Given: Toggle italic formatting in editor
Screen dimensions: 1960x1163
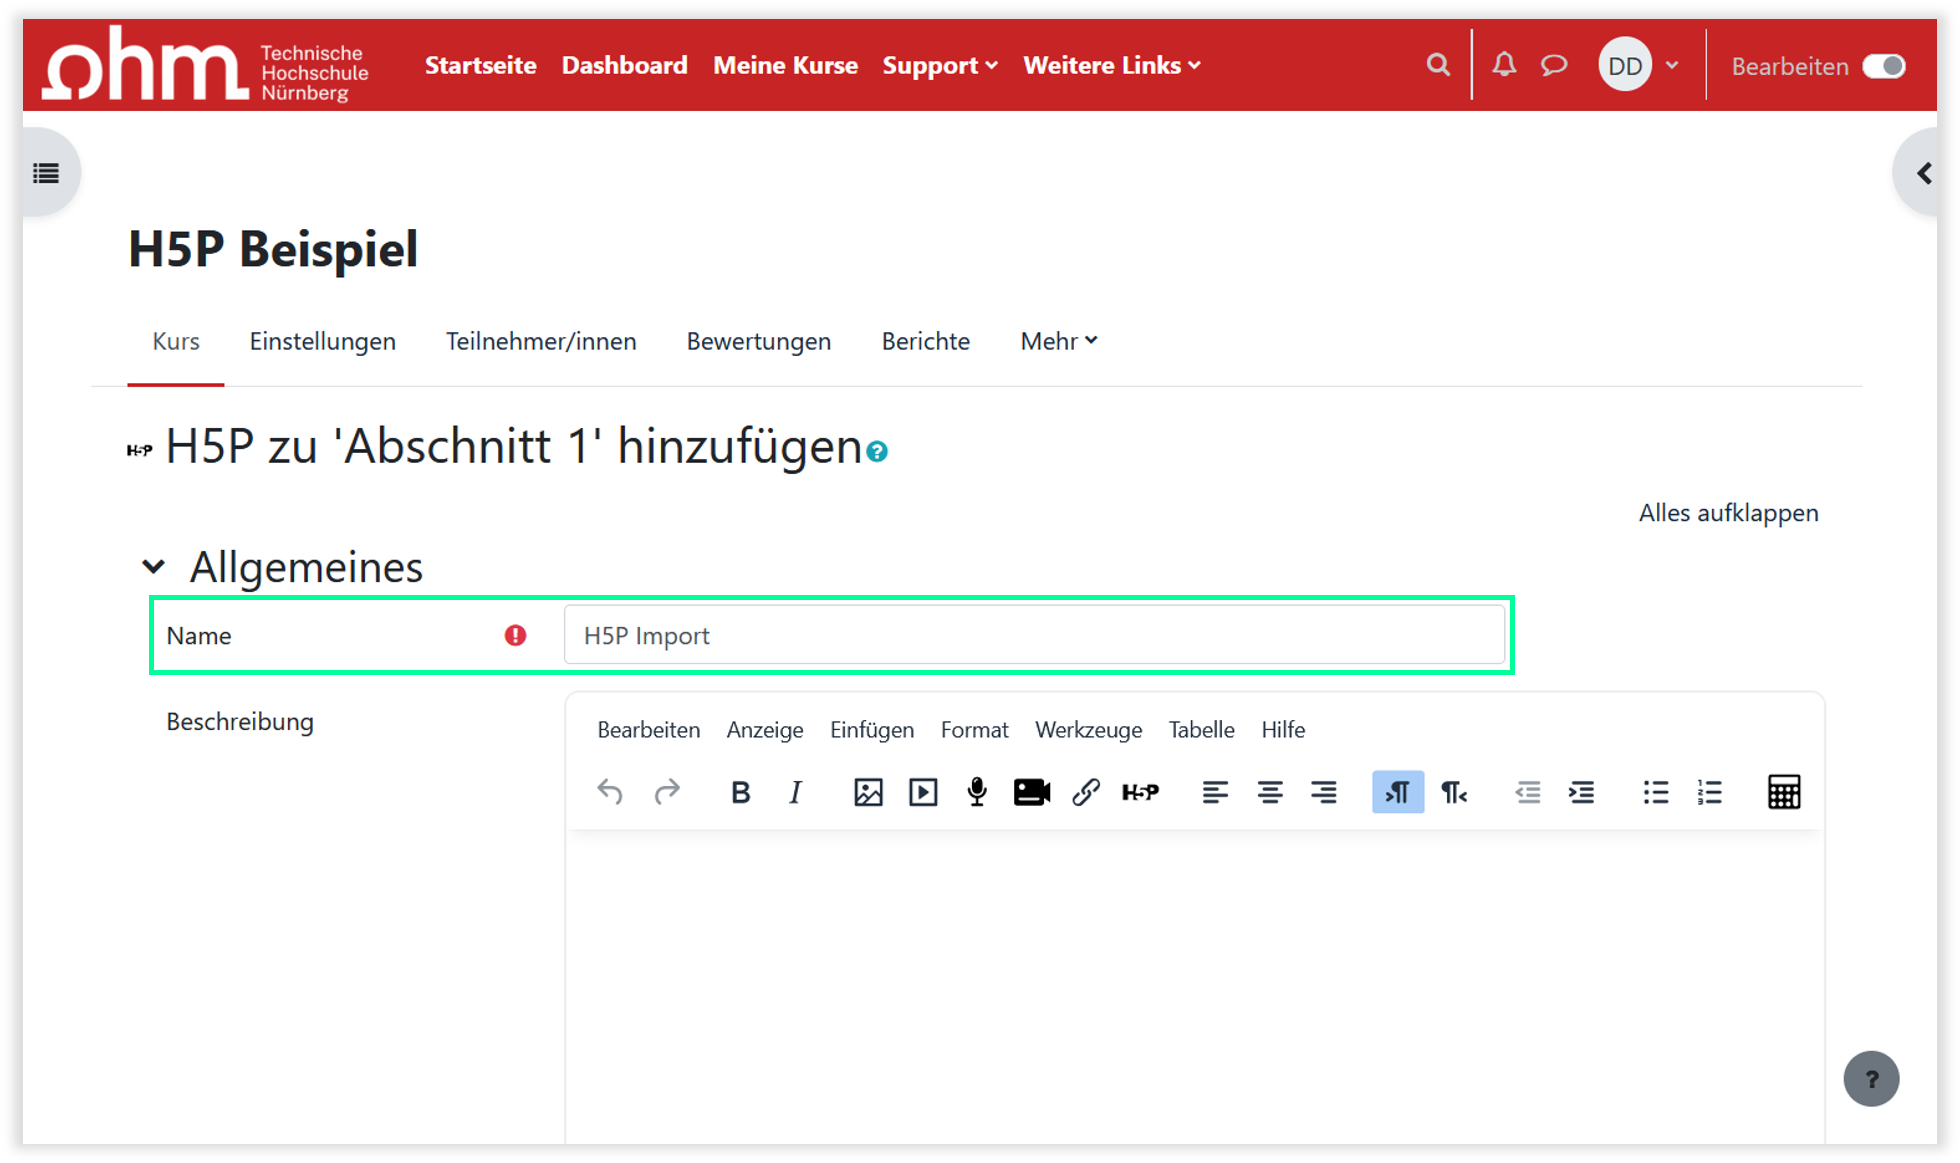Looking at the screenshot, I should 795,793.
